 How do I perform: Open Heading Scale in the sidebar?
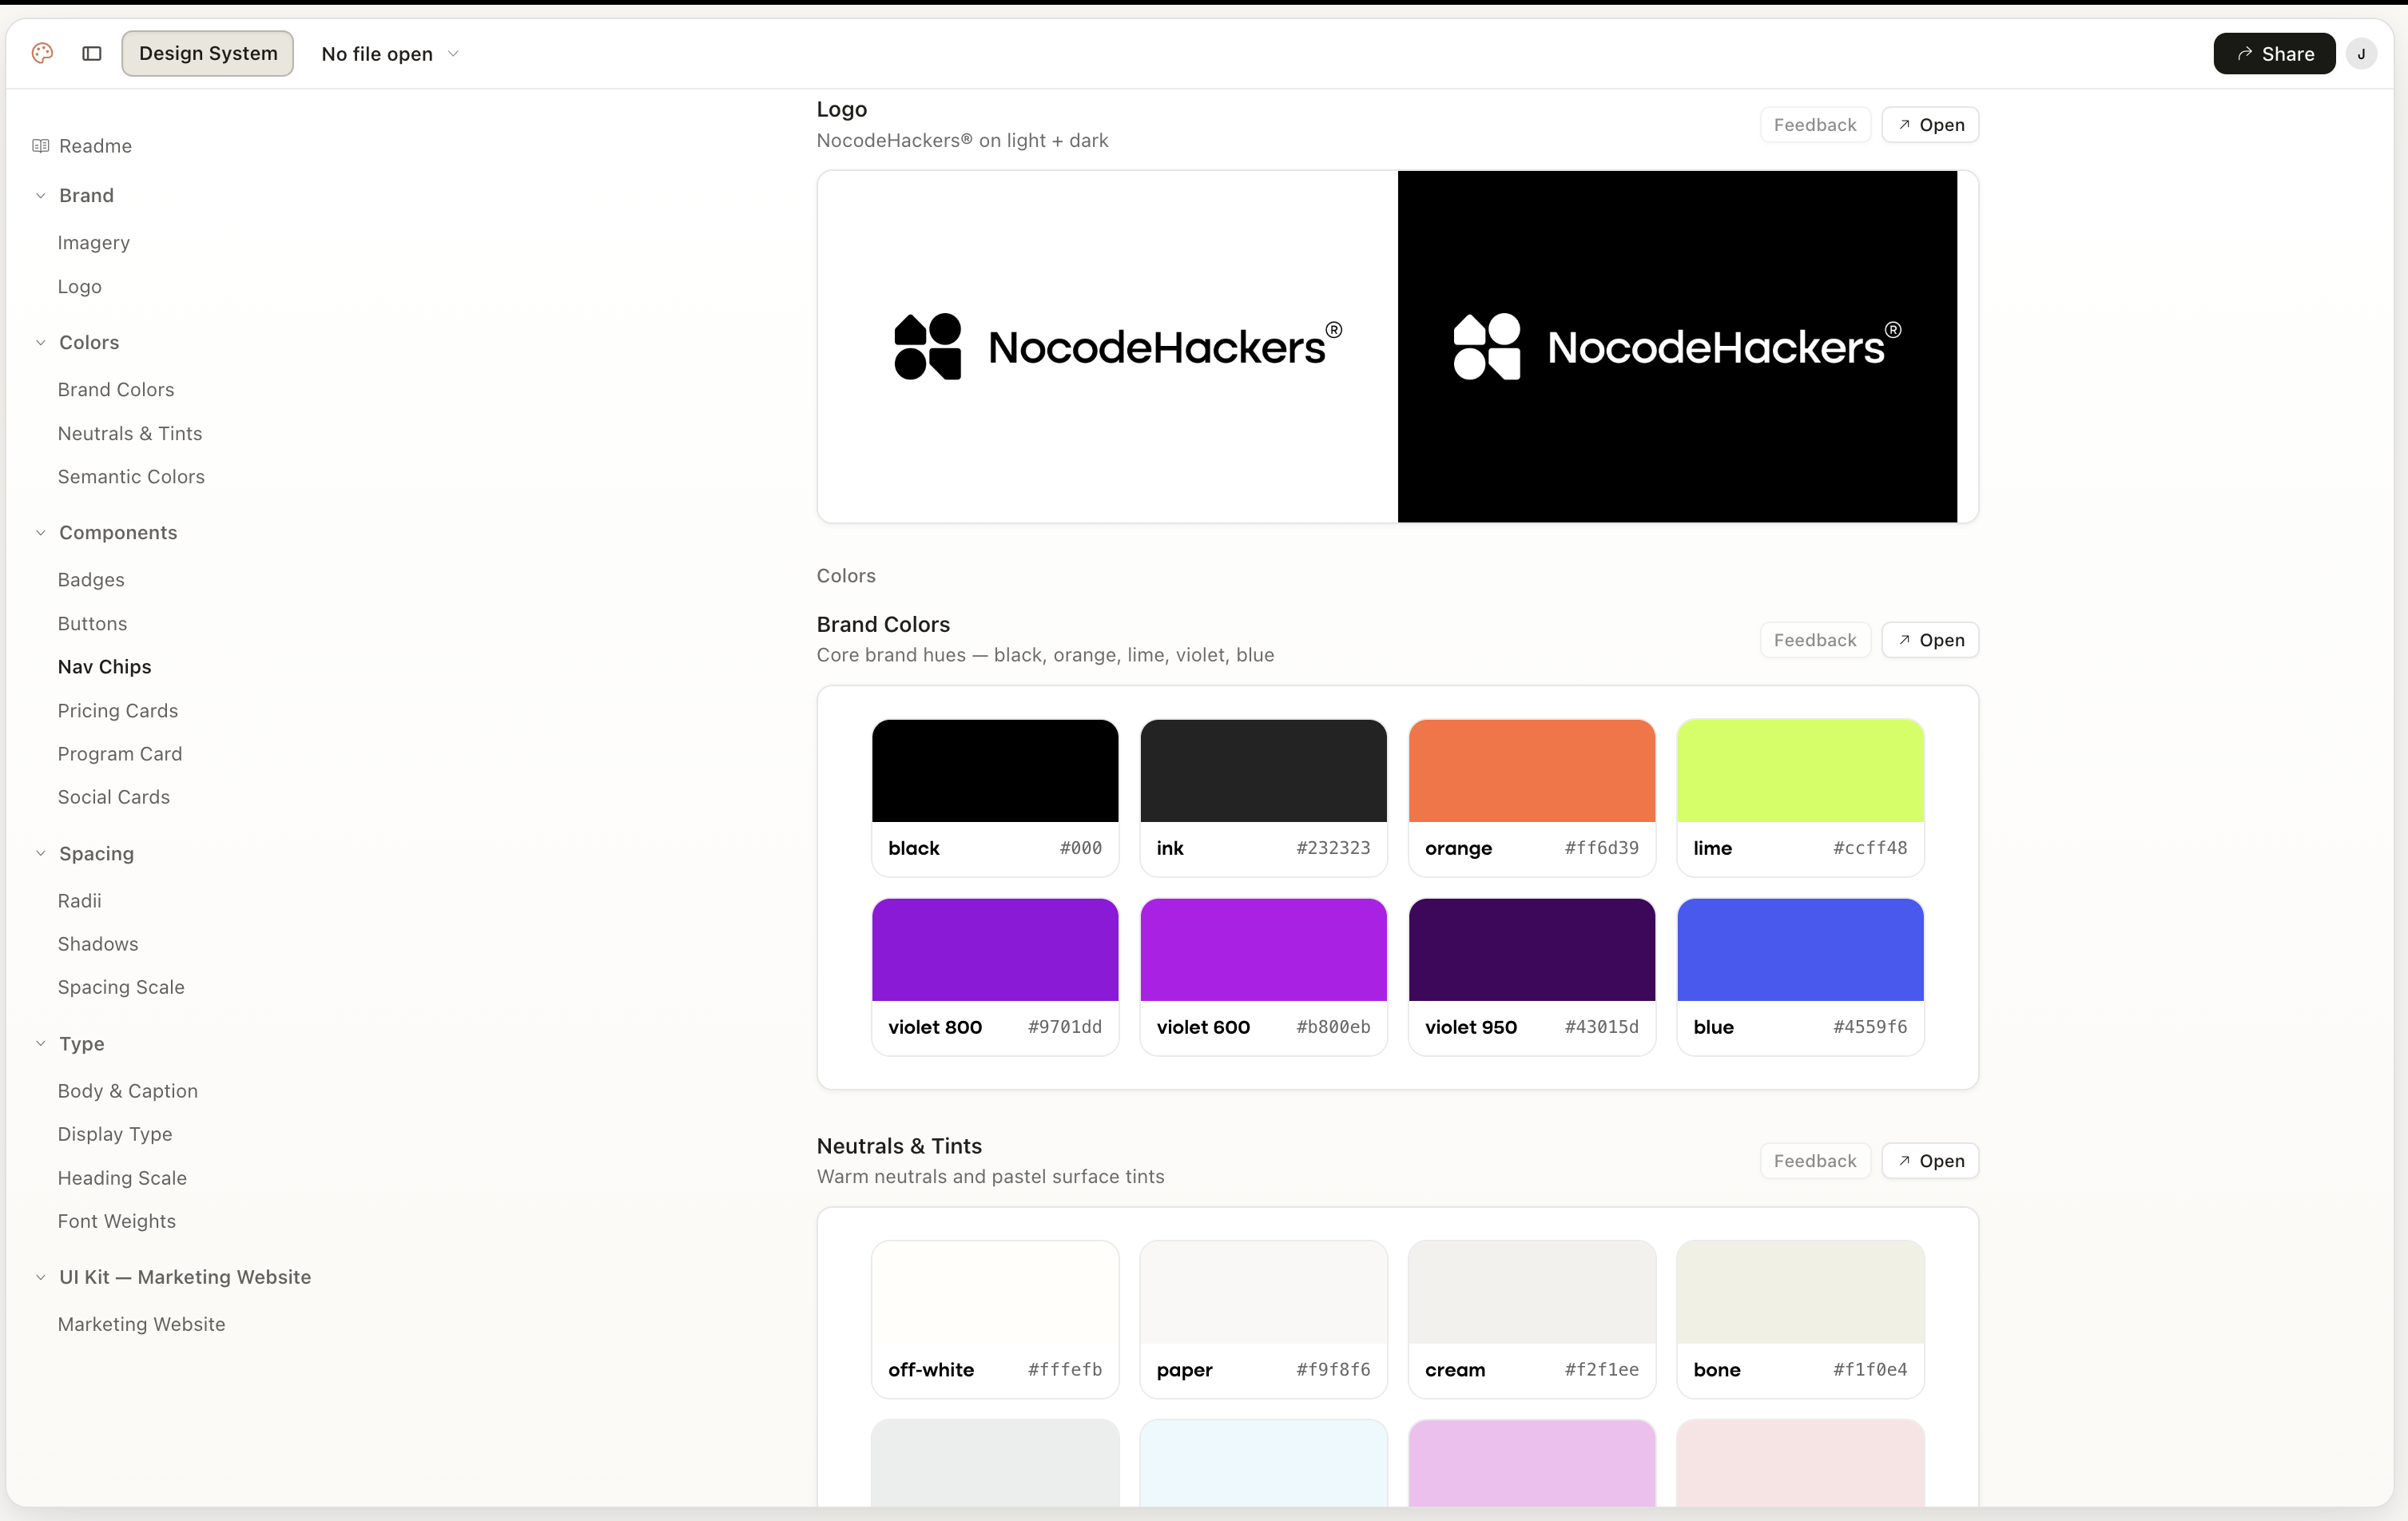[122, 1178]
